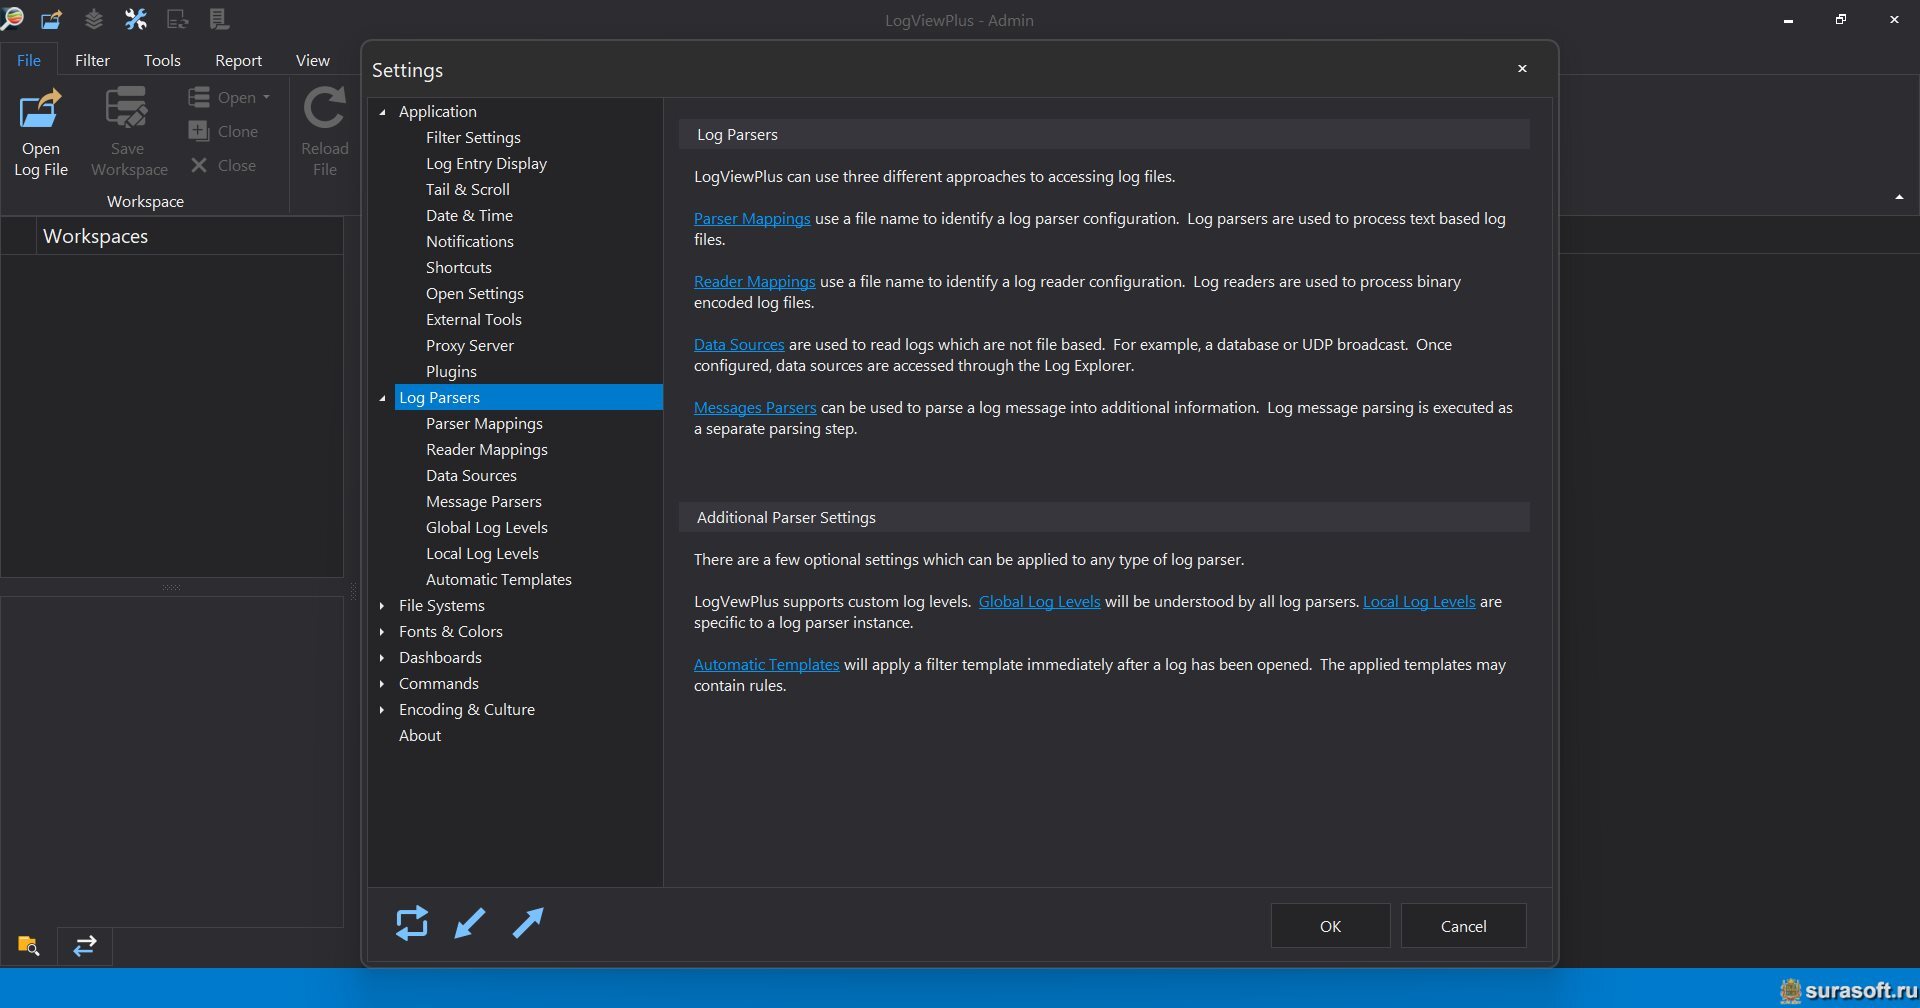Switch to the Filter ribbon tab
Viewport: 1920px width, 1008px height.
[x=92, y=60]
